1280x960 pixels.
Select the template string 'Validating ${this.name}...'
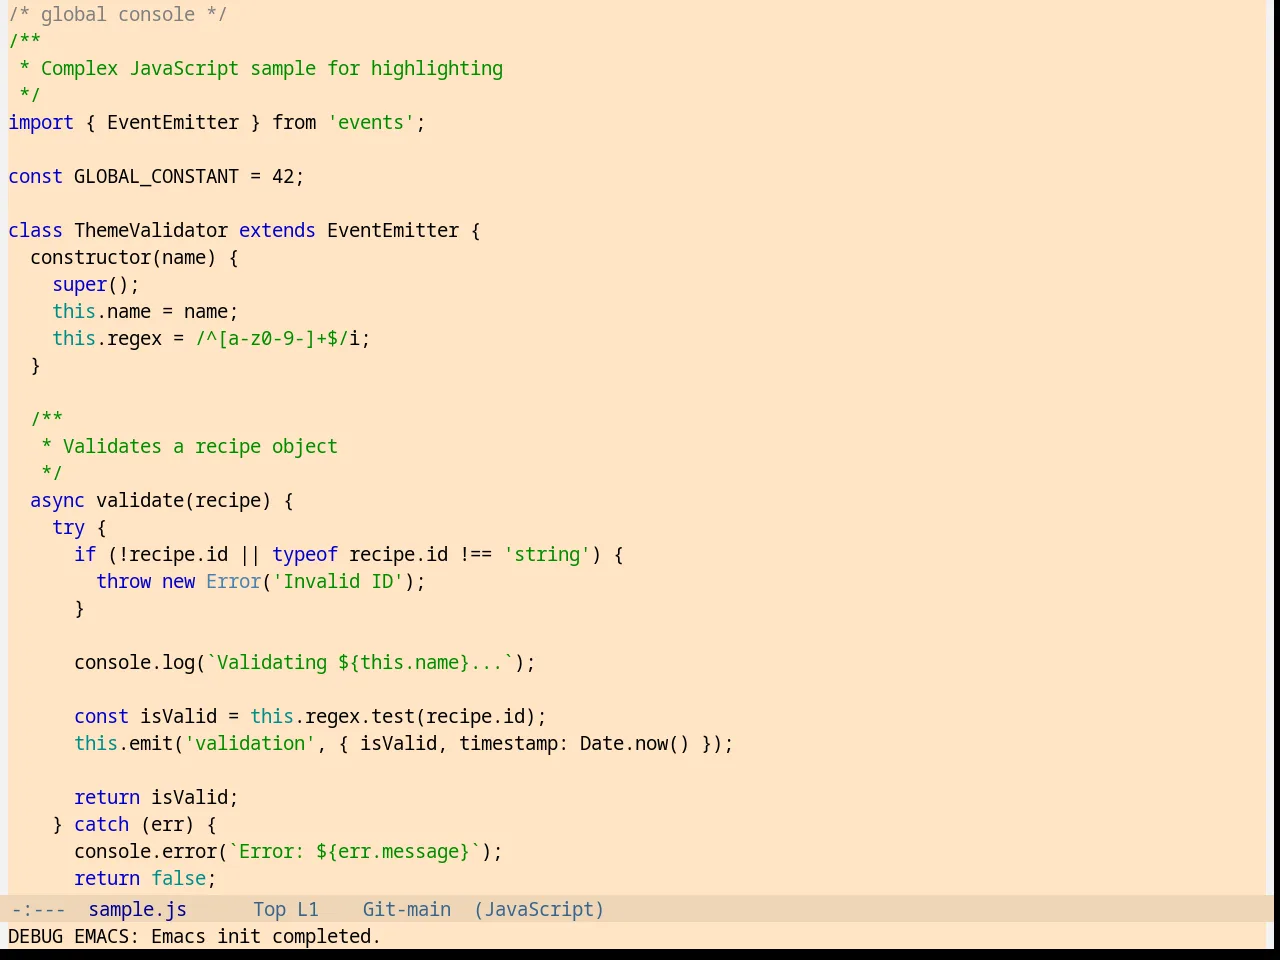coord(360,662)
